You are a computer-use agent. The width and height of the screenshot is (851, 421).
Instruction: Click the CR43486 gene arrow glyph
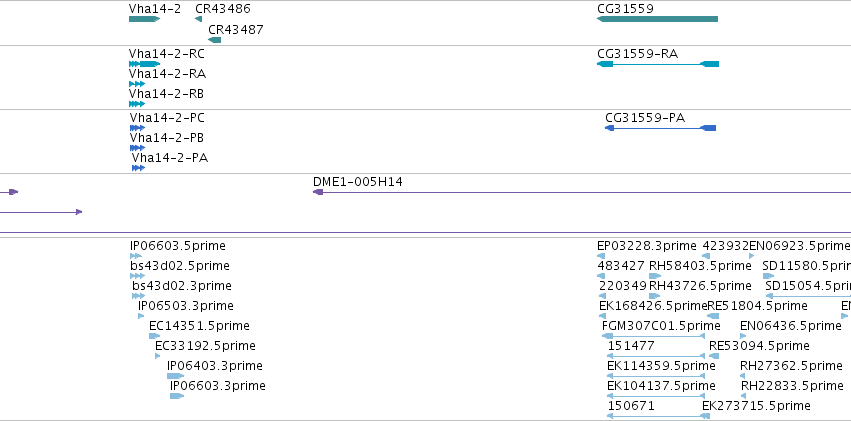click(x=199, y=19)
